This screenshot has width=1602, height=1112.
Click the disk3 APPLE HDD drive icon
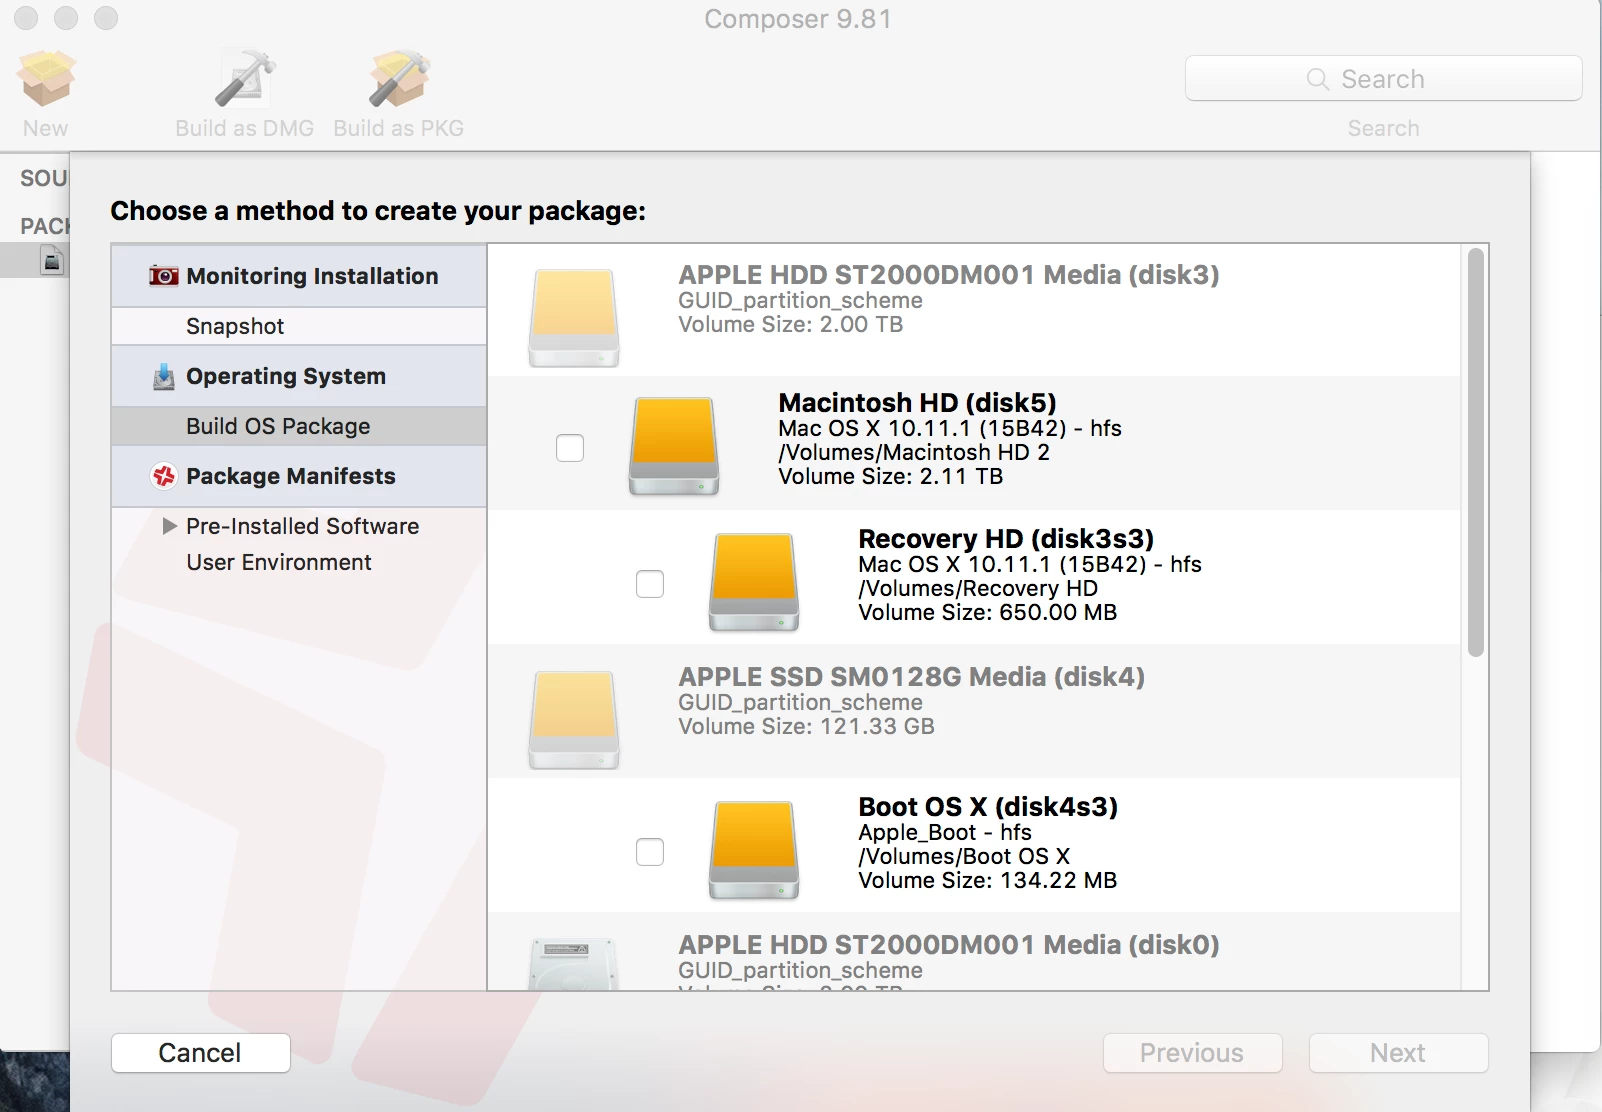click(x=574, y=318)
